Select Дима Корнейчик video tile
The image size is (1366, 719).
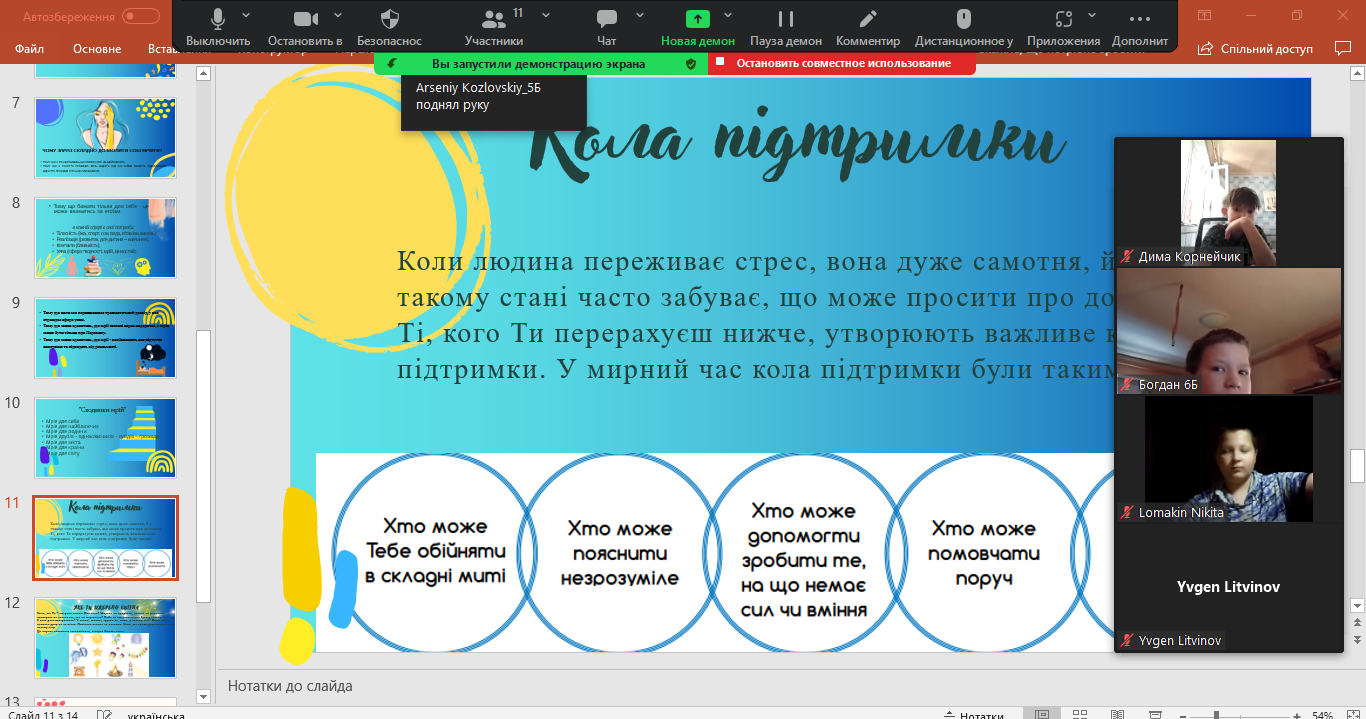pyautogui.click(x=1229, y=202)
